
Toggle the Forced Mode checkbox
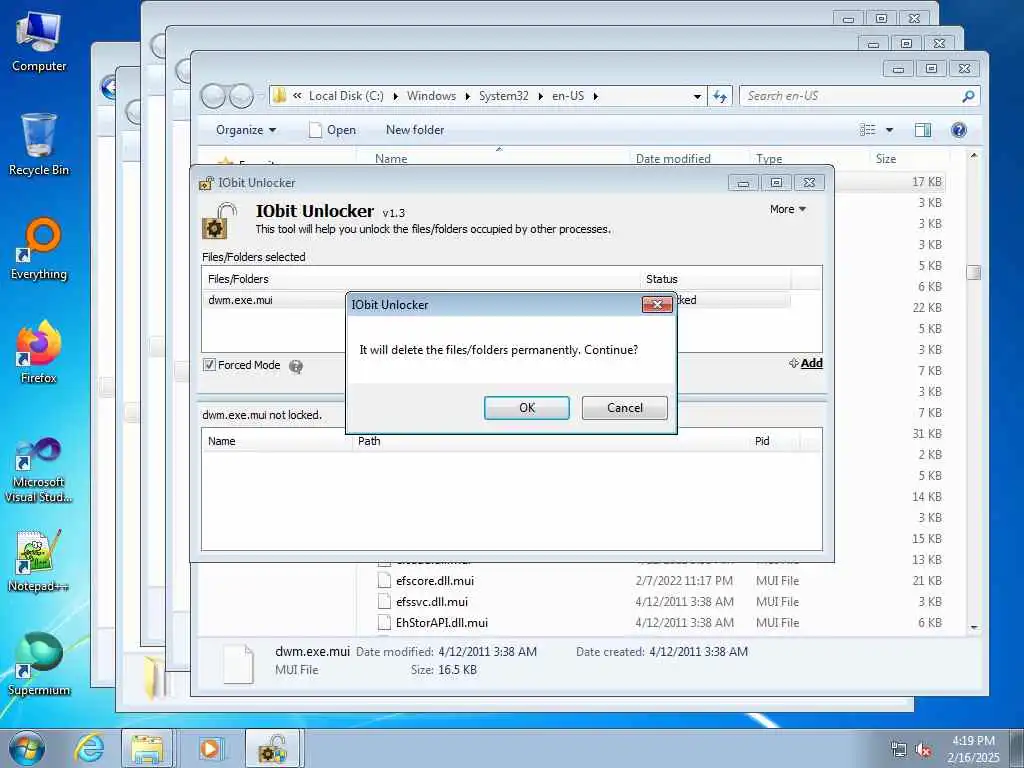(209, 365)
